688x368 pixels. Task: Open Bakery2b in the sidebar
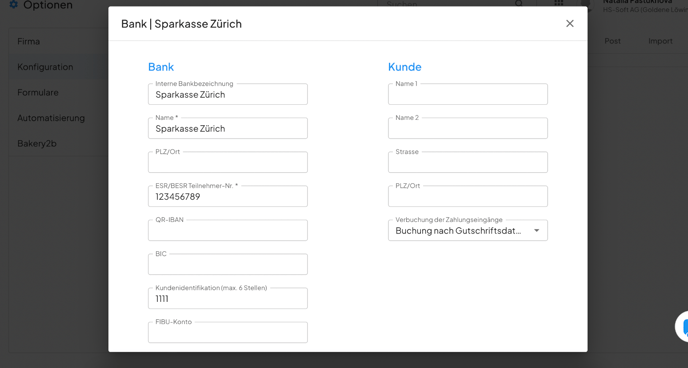[58, 143]
